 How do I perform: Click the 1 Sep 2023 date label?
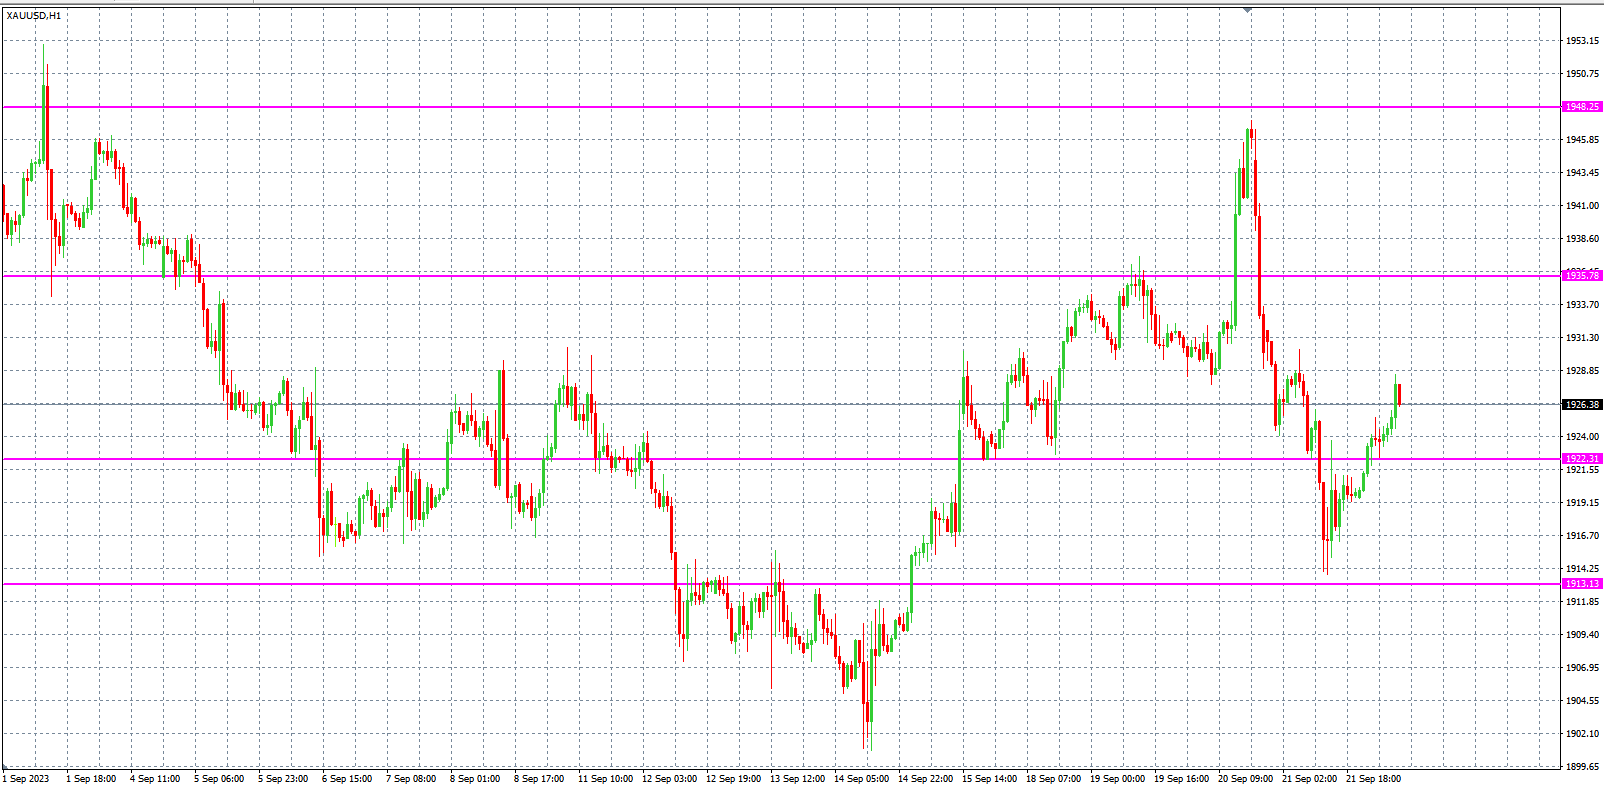27,779
